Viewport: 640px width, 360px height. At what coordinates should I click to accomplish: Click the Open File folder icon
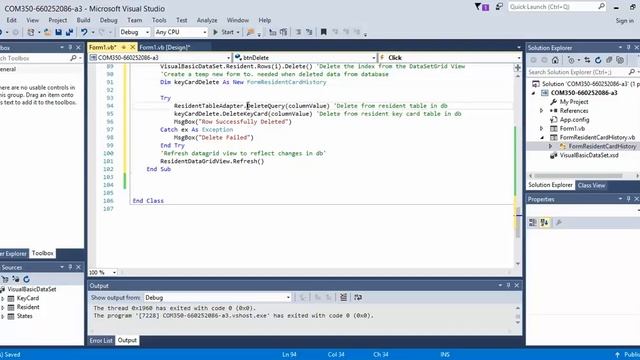point(48,32)
